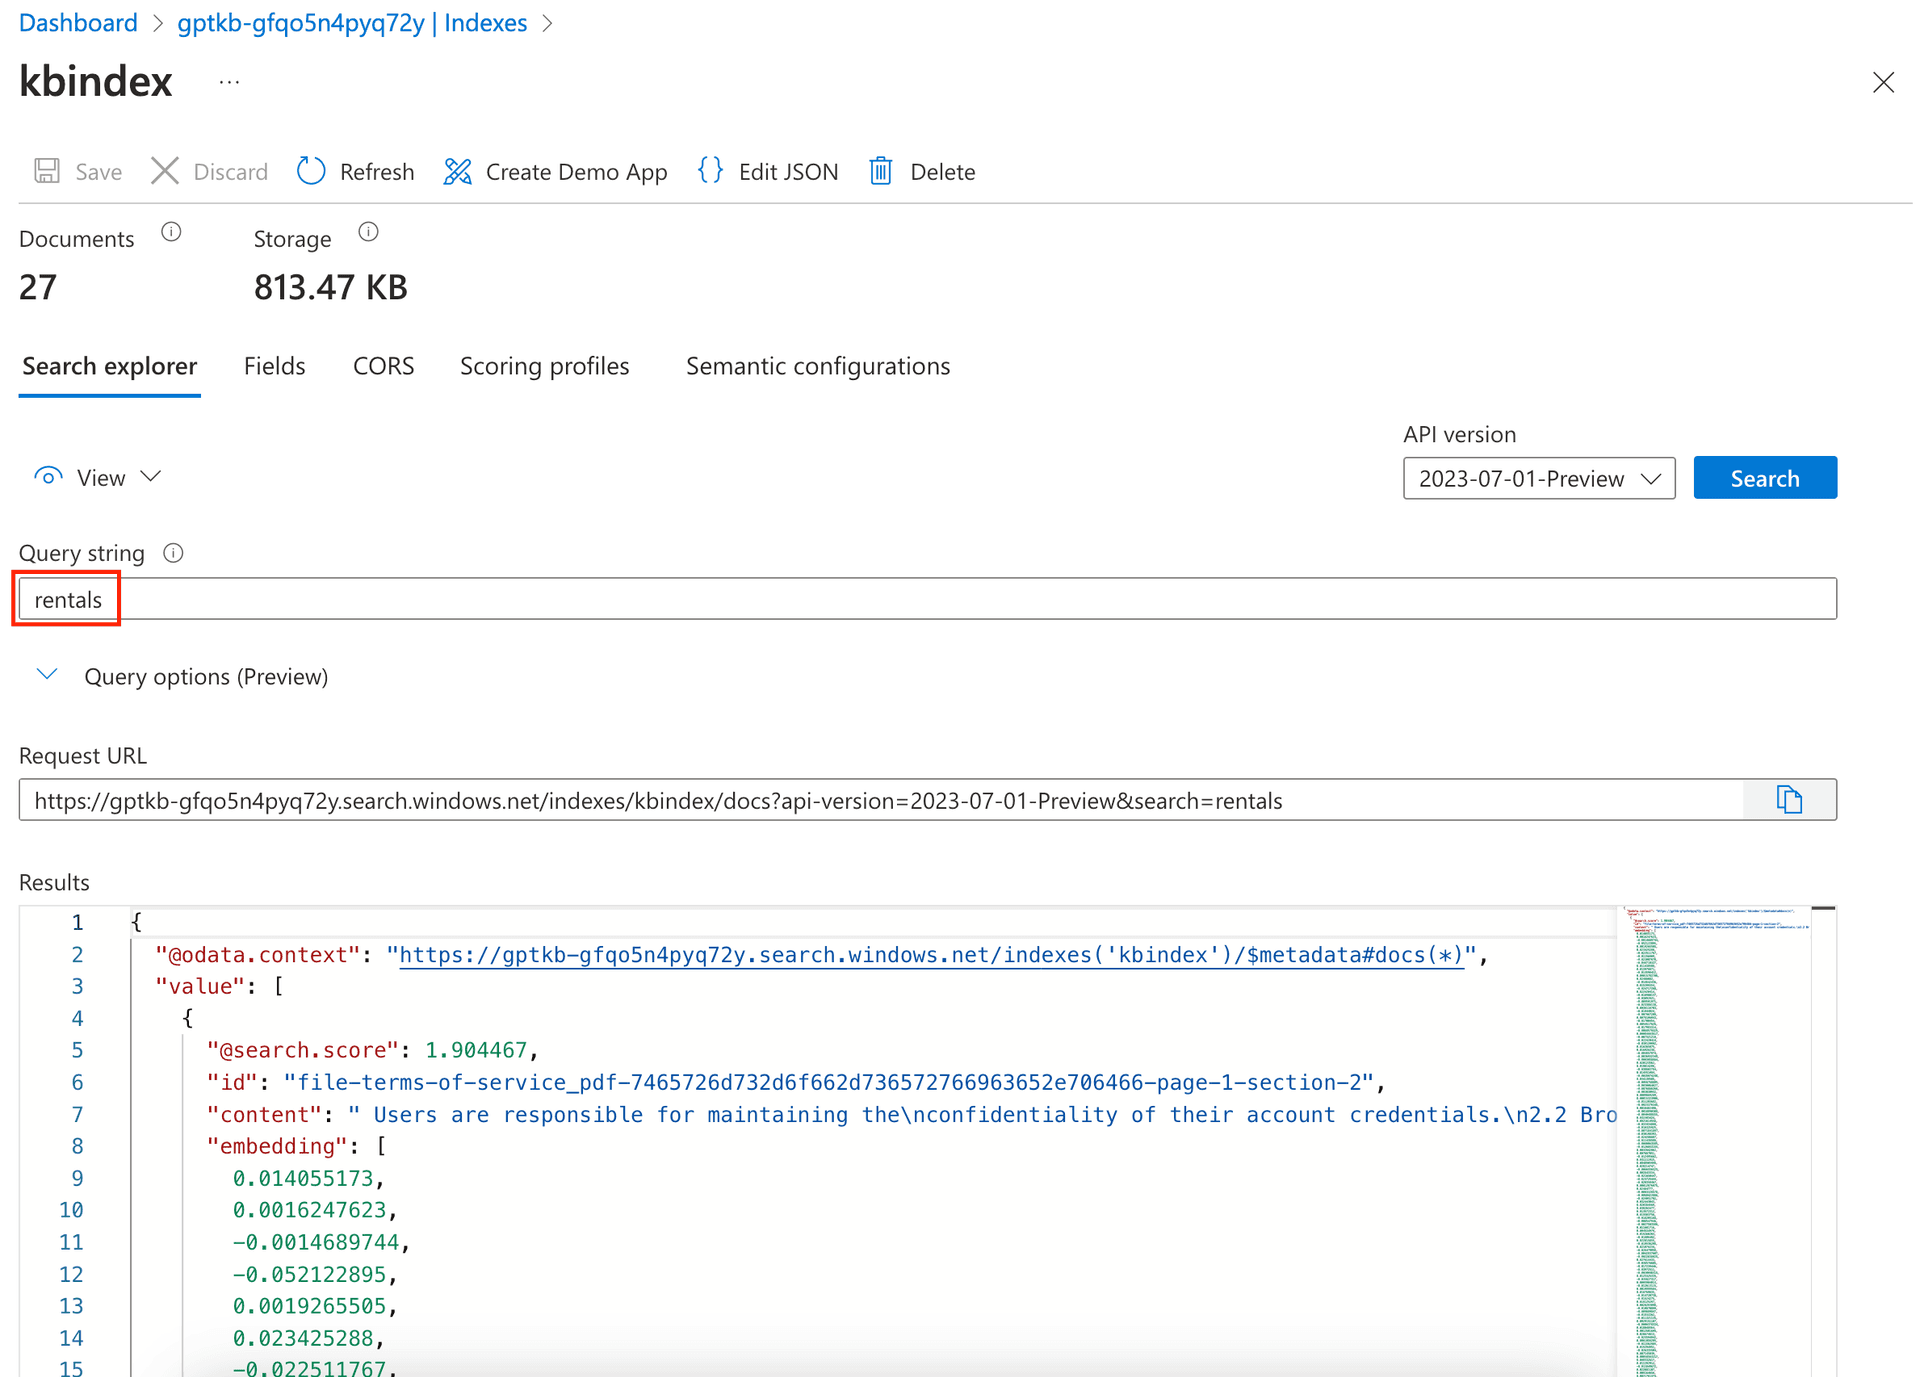Click the Edit JSON braces icon

[711, 171]
